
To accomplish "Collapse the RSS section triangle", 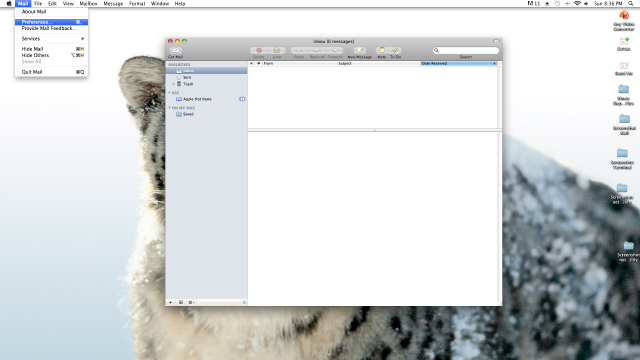I will [x=169, y=93].
